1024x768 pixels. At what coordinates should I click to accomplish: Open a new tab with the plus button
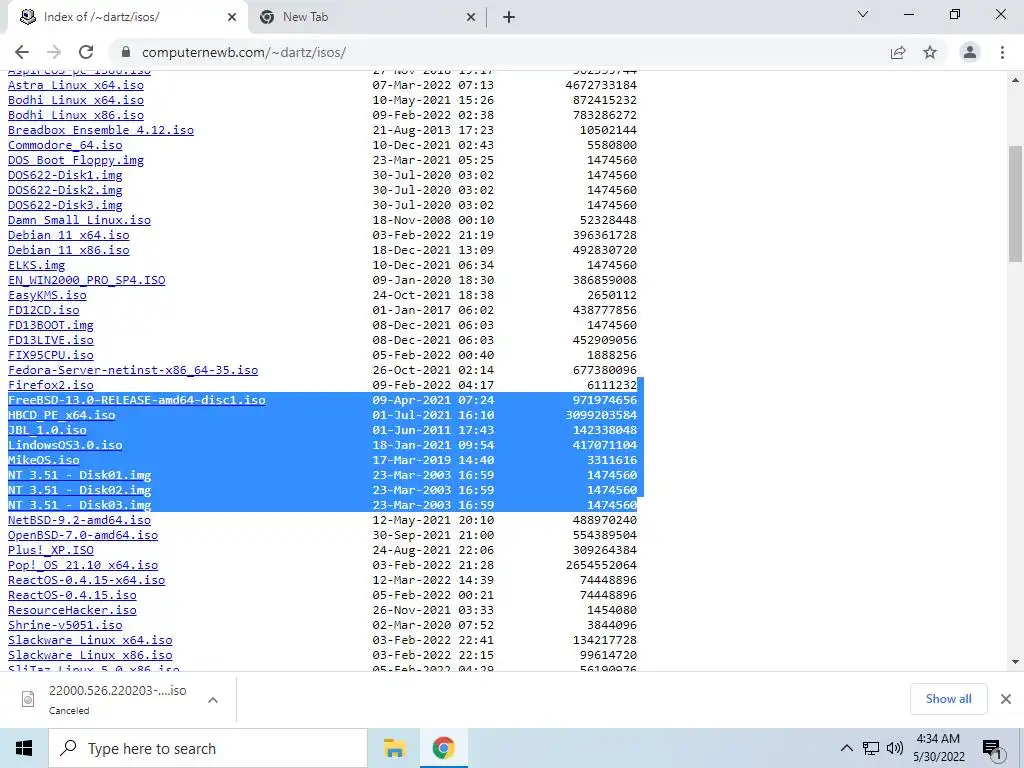(x=509, y=17)
